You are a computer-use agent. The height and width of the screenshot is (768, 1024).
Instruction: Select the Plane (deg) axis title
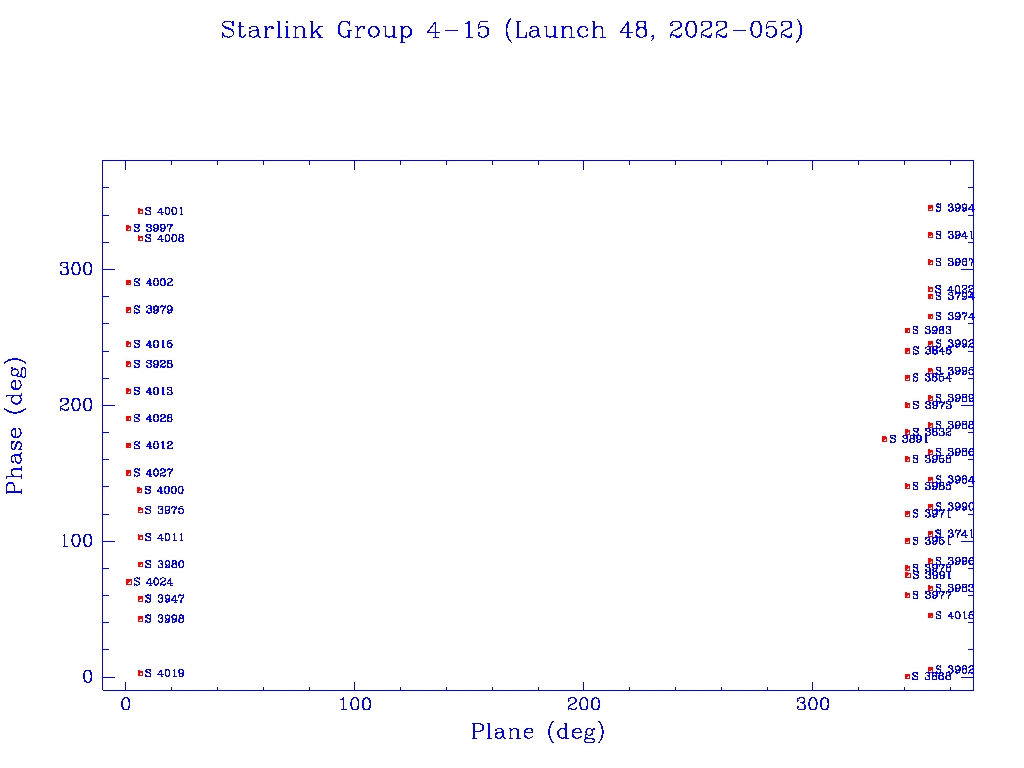[538, 731]
